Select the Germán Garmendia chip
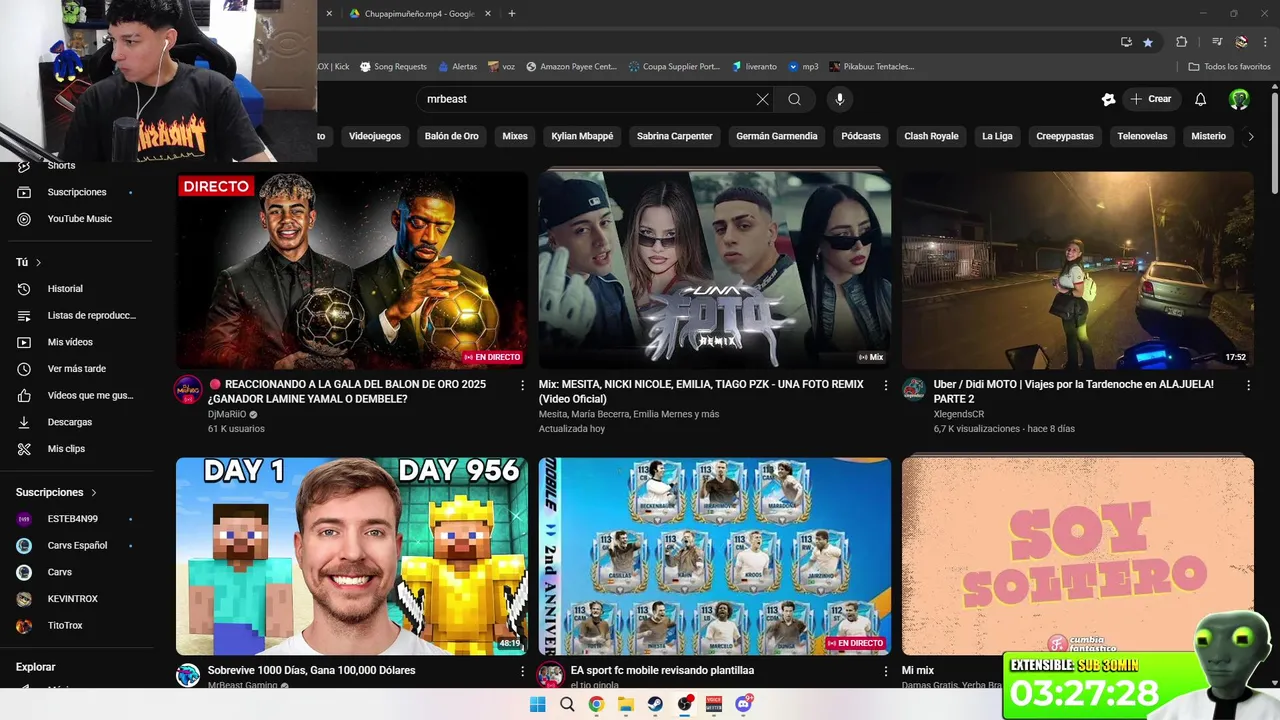 [777, 136]
